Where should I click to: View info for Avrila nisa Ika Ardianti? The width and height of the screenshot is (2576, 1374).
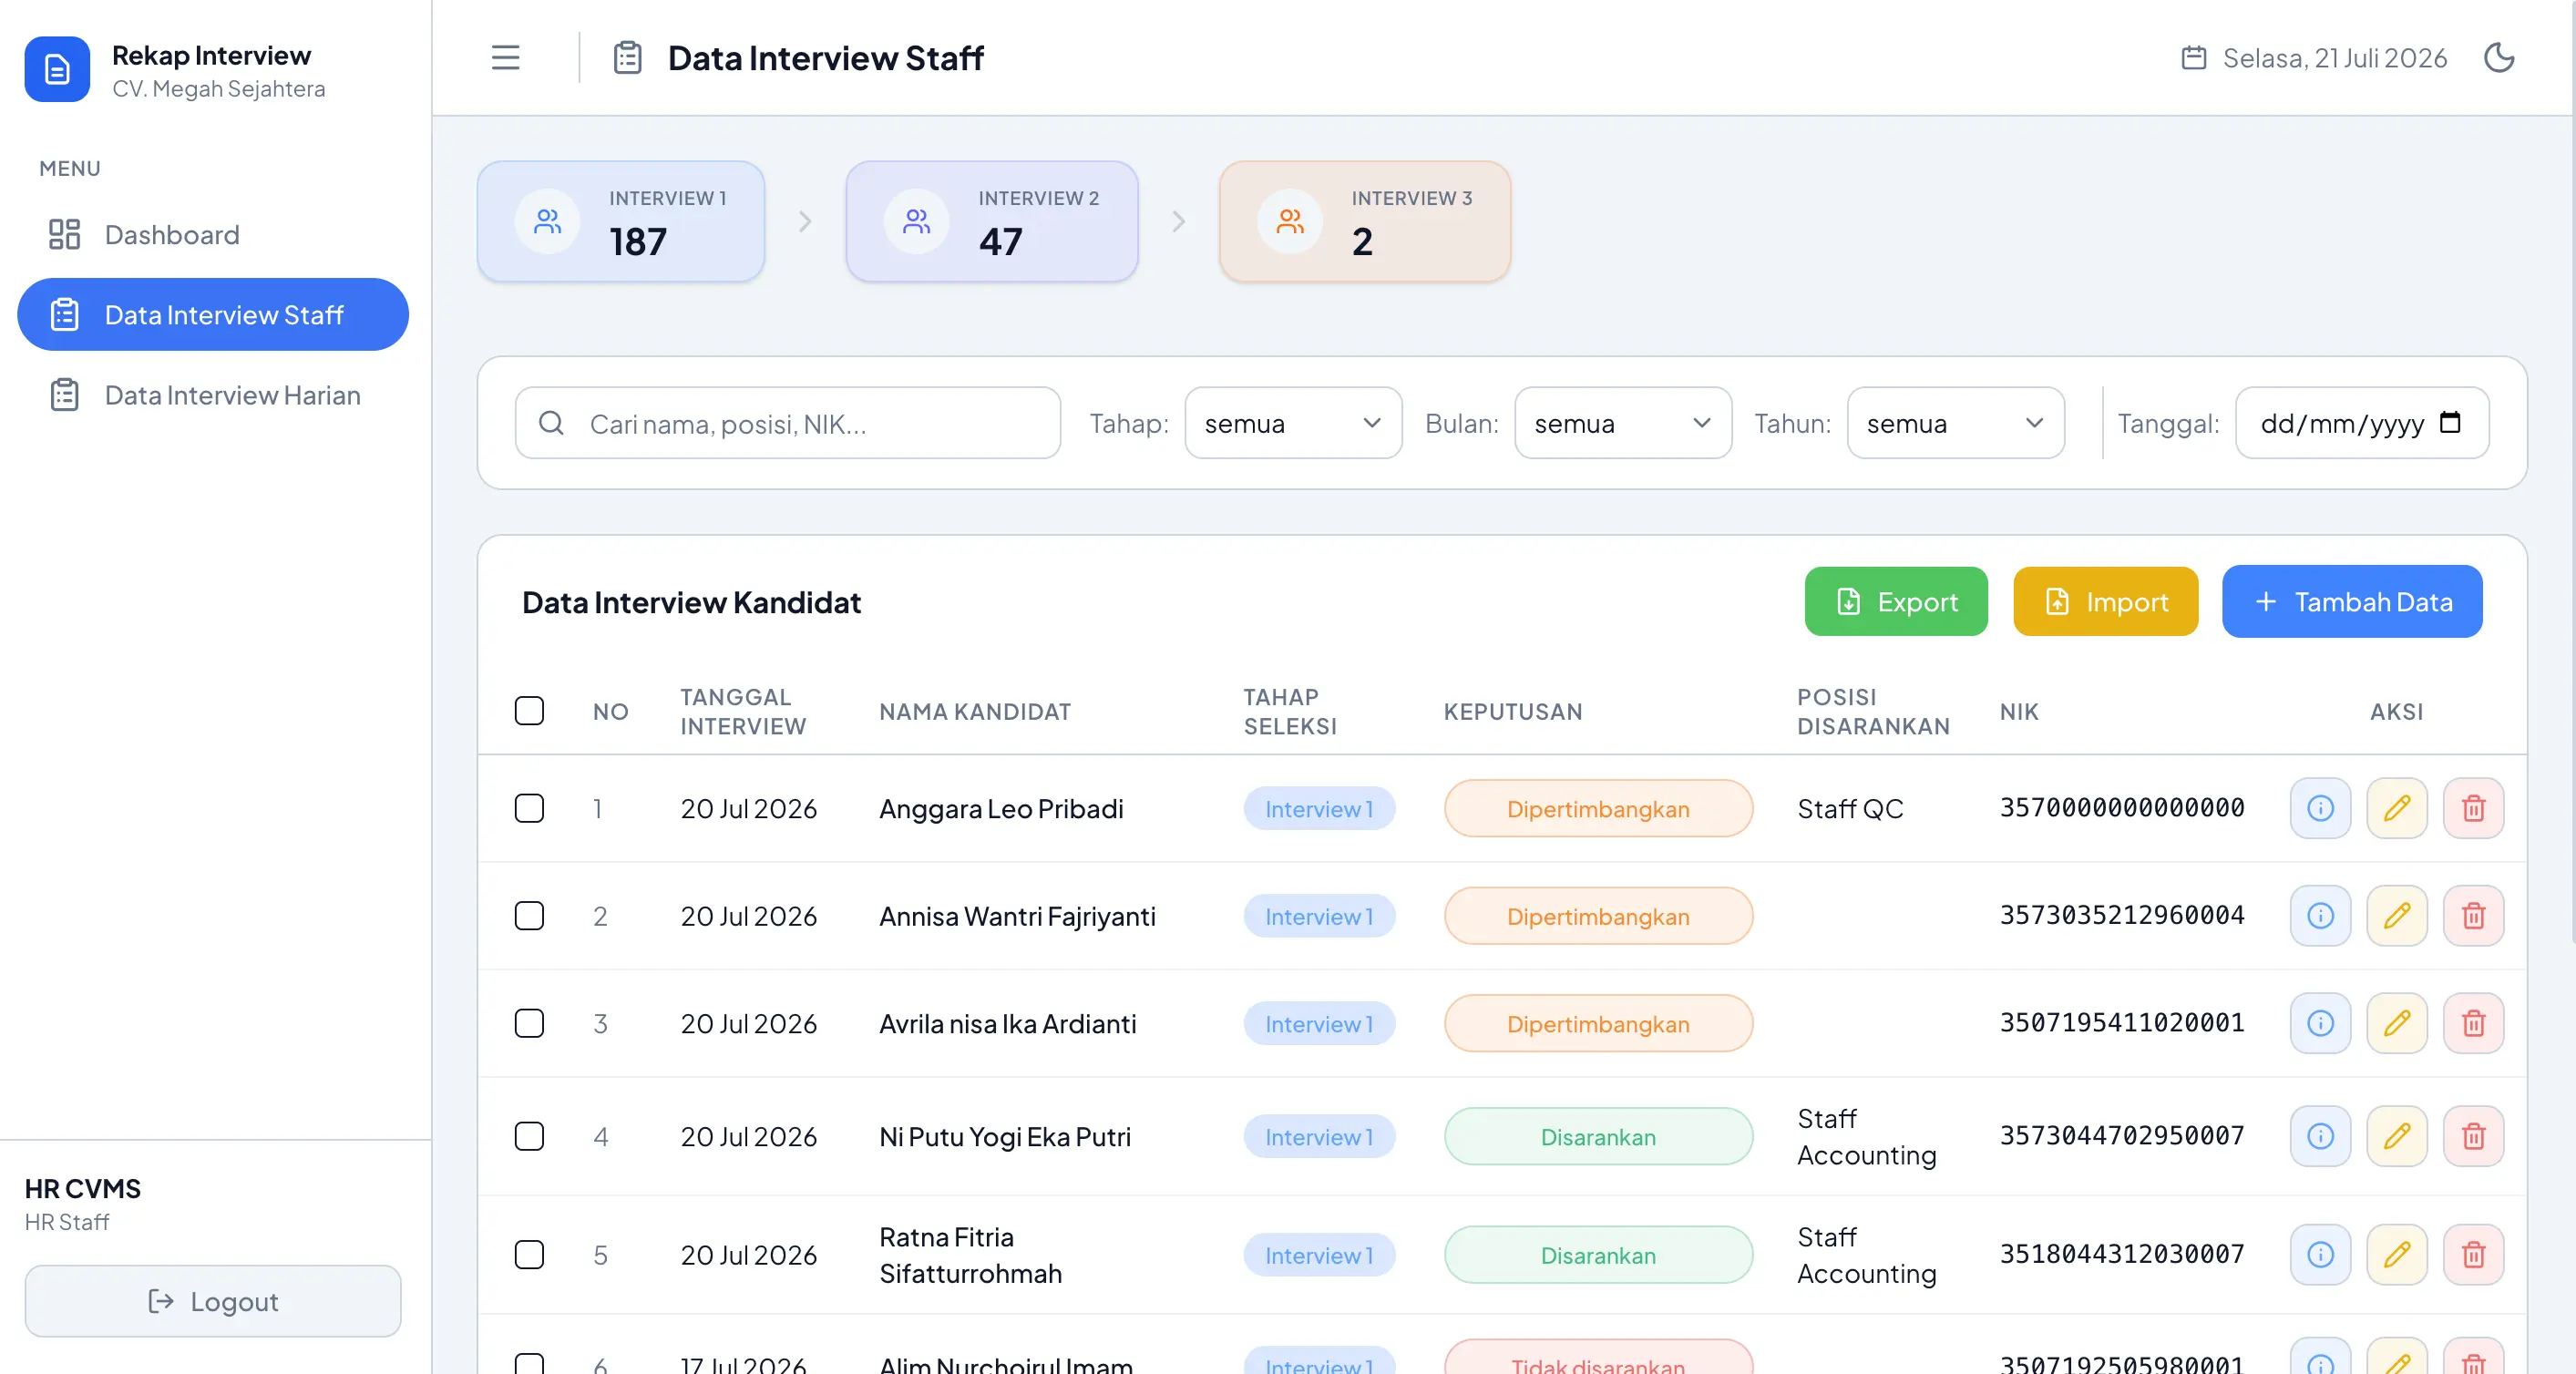[2320, 1023]
